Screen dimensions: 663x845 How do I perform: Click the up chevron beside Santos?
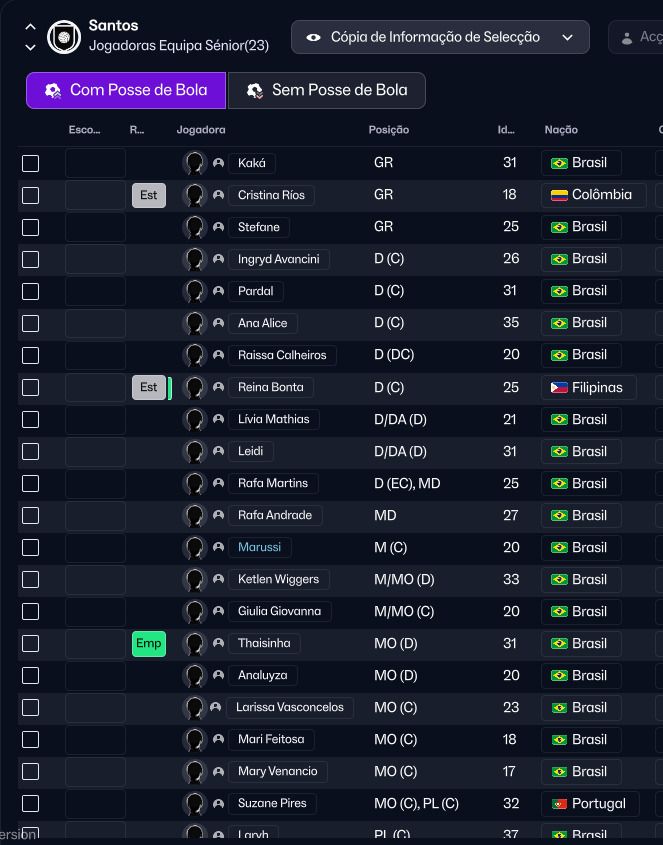[30, 27]
